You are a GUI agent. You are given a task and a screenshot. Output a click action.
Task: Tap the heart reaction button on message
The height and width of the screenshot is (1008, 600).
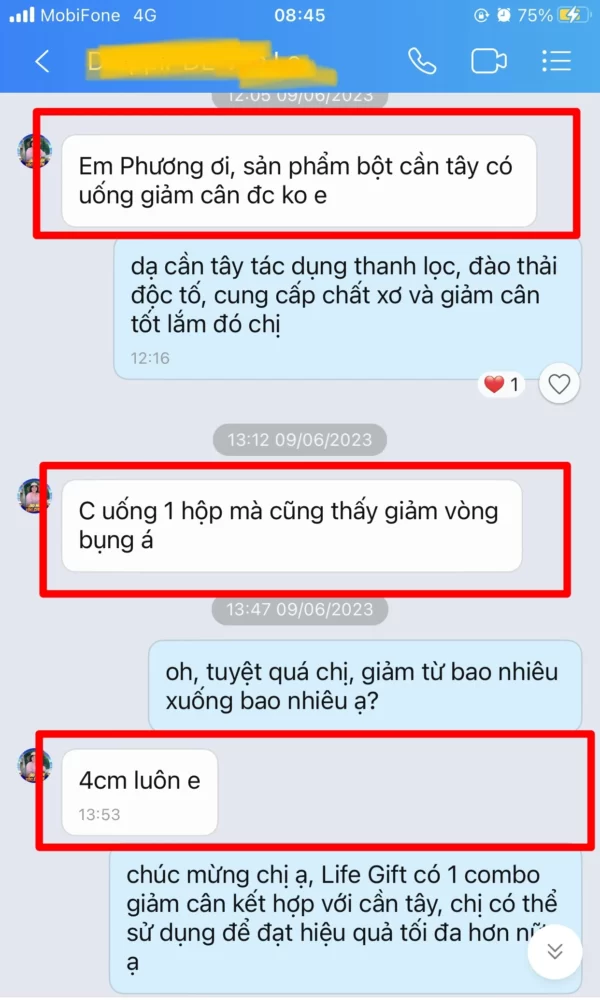tap(559, 384)
